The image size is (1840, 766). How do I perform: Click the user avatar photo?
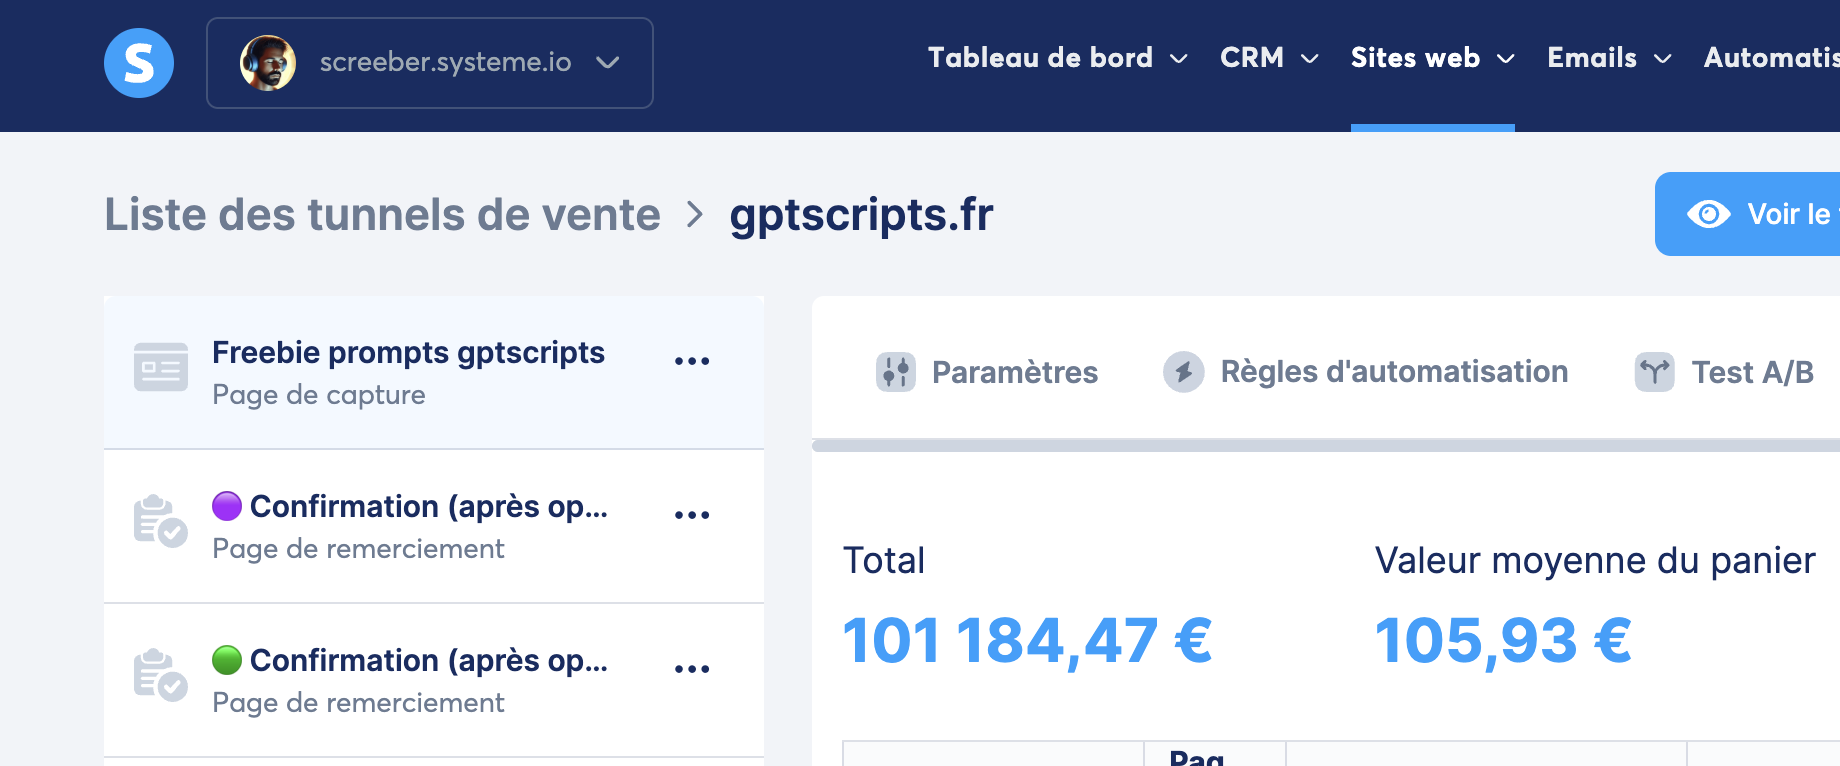pyautogui.click(x=268, y=63)
